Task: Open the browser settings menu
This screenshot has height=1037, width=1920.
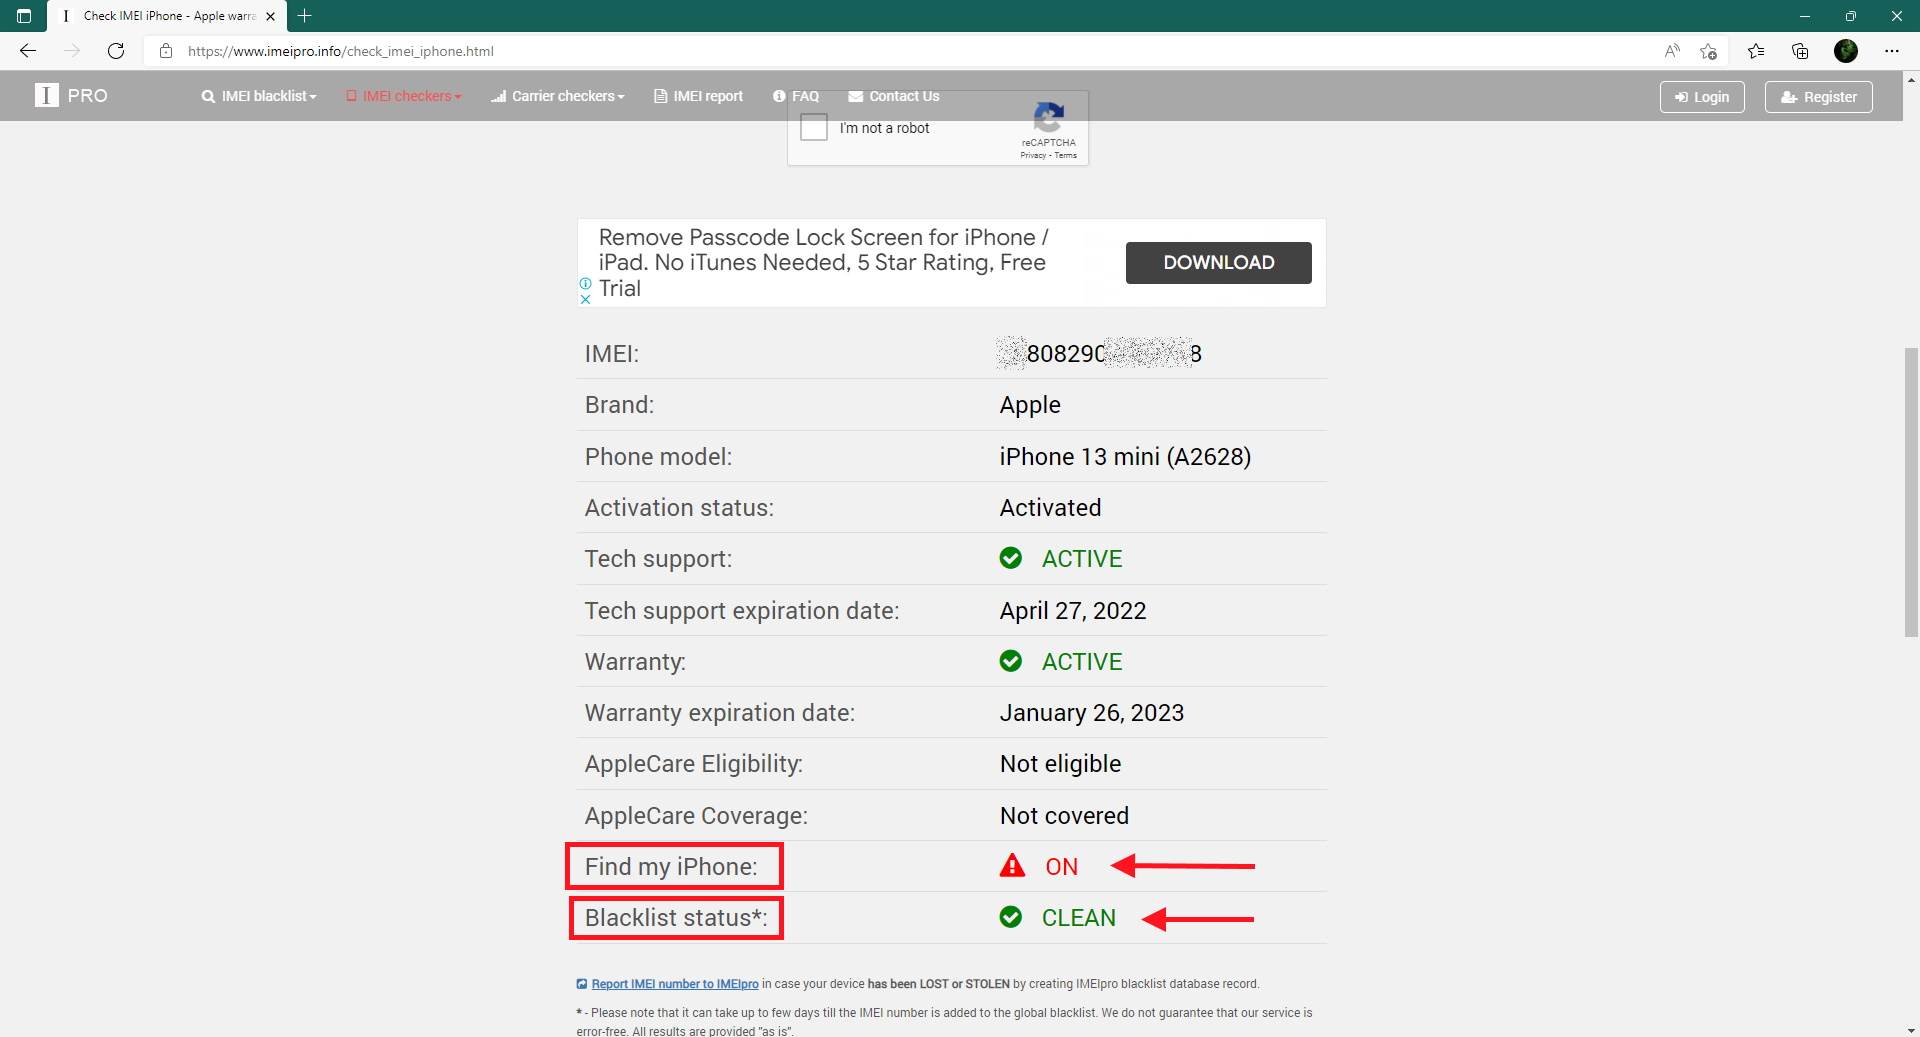Action: [x=1892, y=51]
